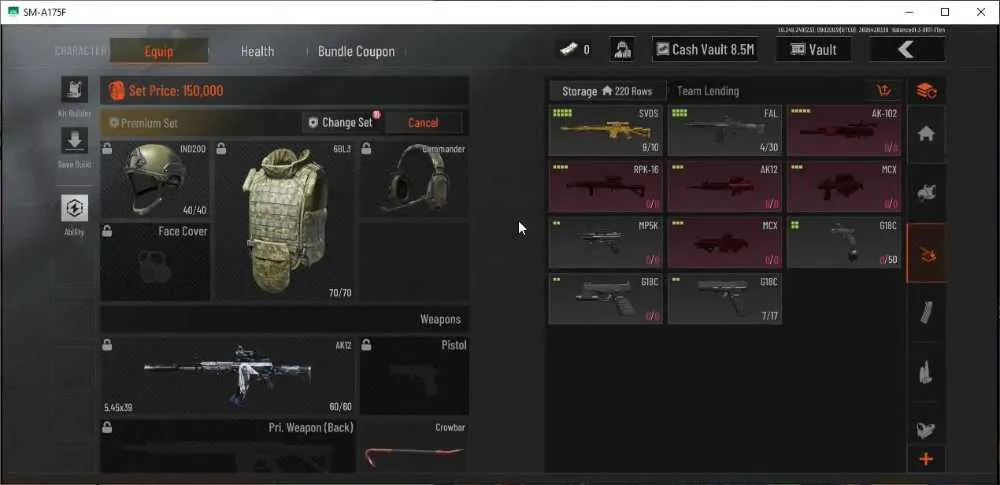Select the highlighted weapons category icon in the sidebar
This screenshot has height=485, width=1000.
point(926,253)
